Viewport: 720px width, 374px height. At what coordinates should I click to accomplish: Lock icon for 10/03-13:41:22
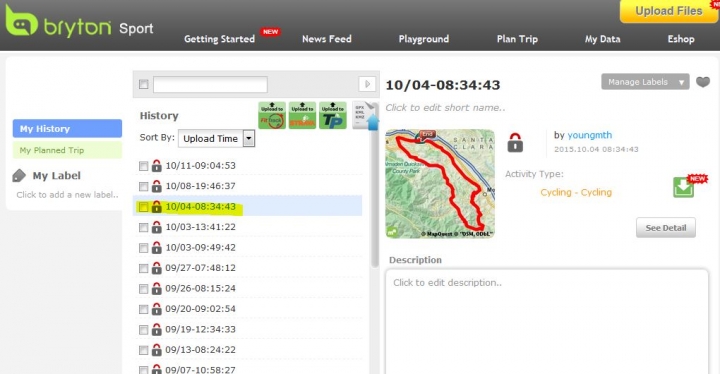pyautogui.click(x=157, y=227)
